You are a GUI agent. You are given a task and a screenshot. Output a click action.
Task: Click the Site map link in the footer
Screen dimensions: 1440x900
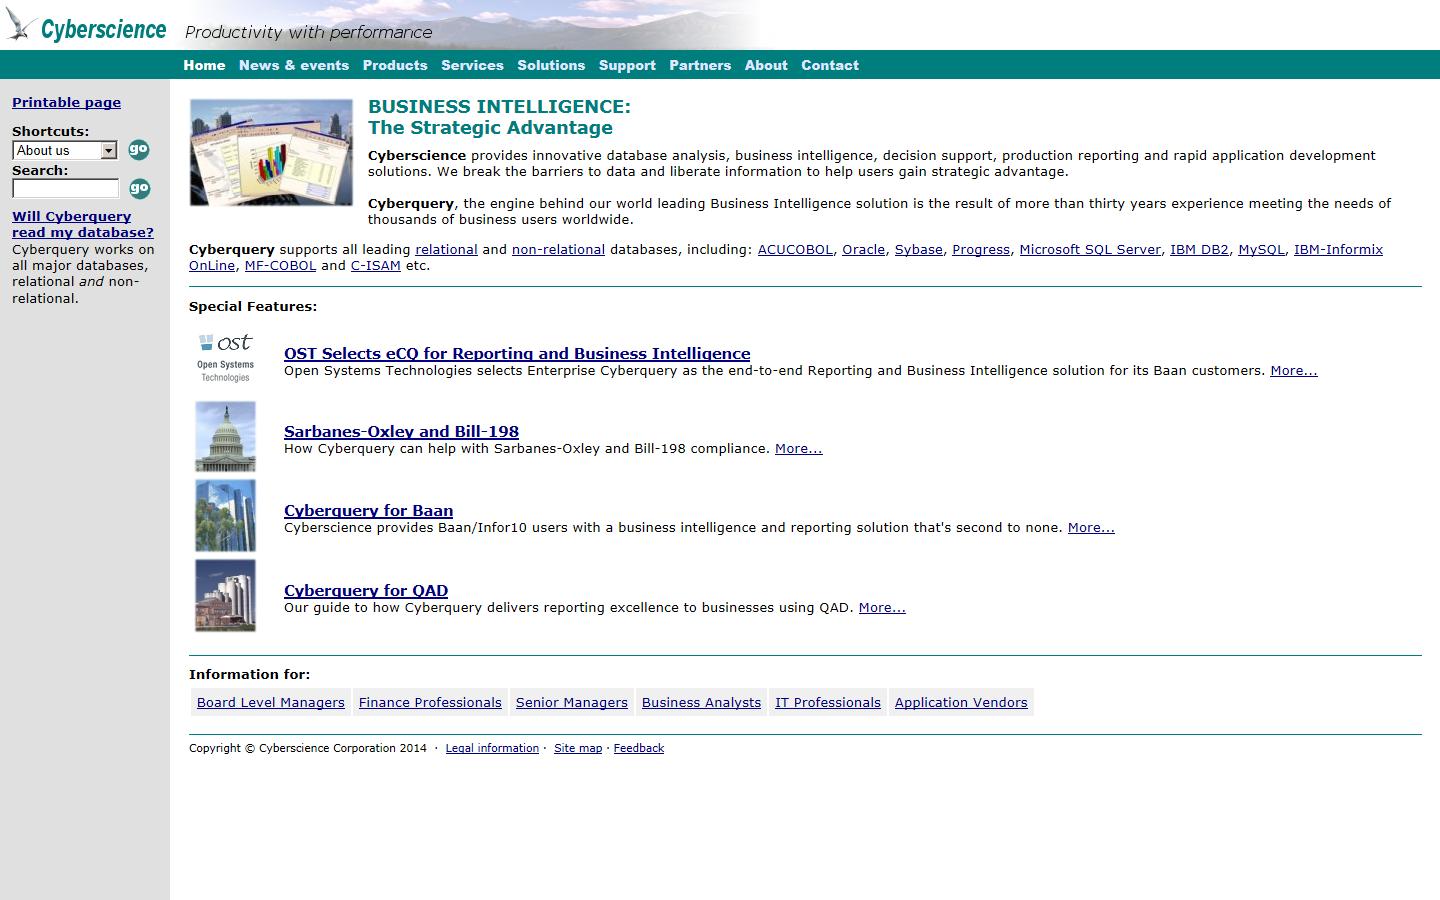pyautogui.click(x=578, y=748)
